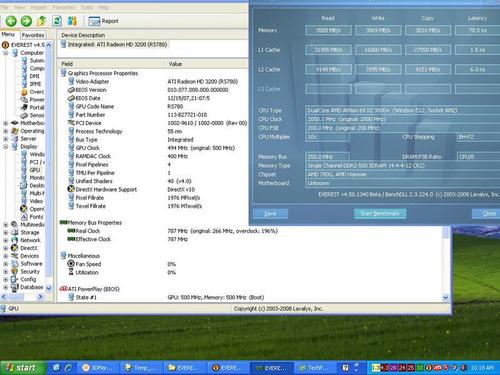
Task: Click the Memory Bus Properties RAM icon
Action: click(63, 222)
